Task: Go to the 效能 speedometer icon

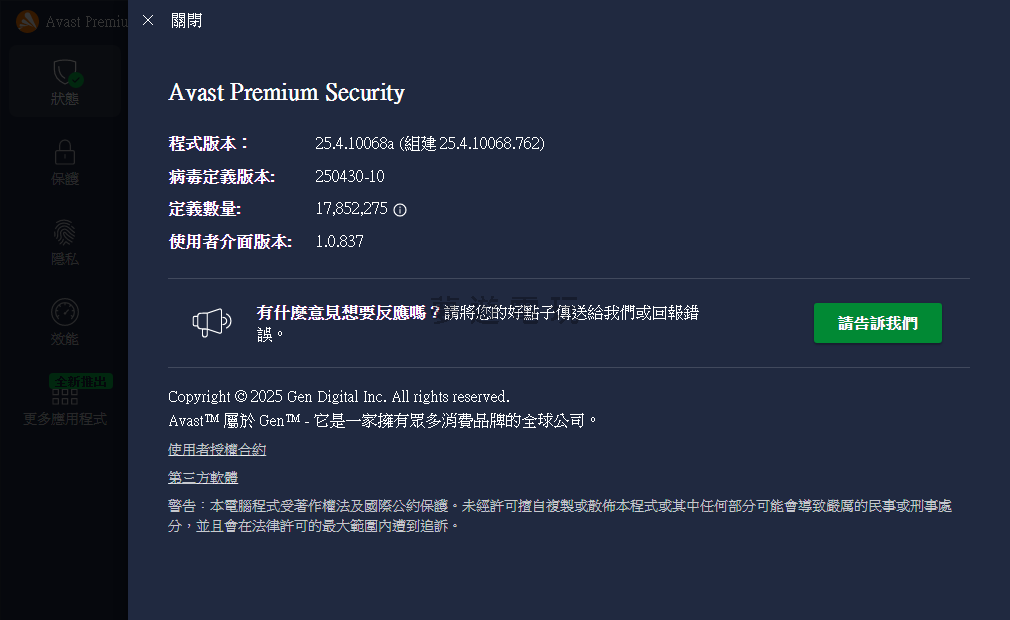Action: point(65,312)
